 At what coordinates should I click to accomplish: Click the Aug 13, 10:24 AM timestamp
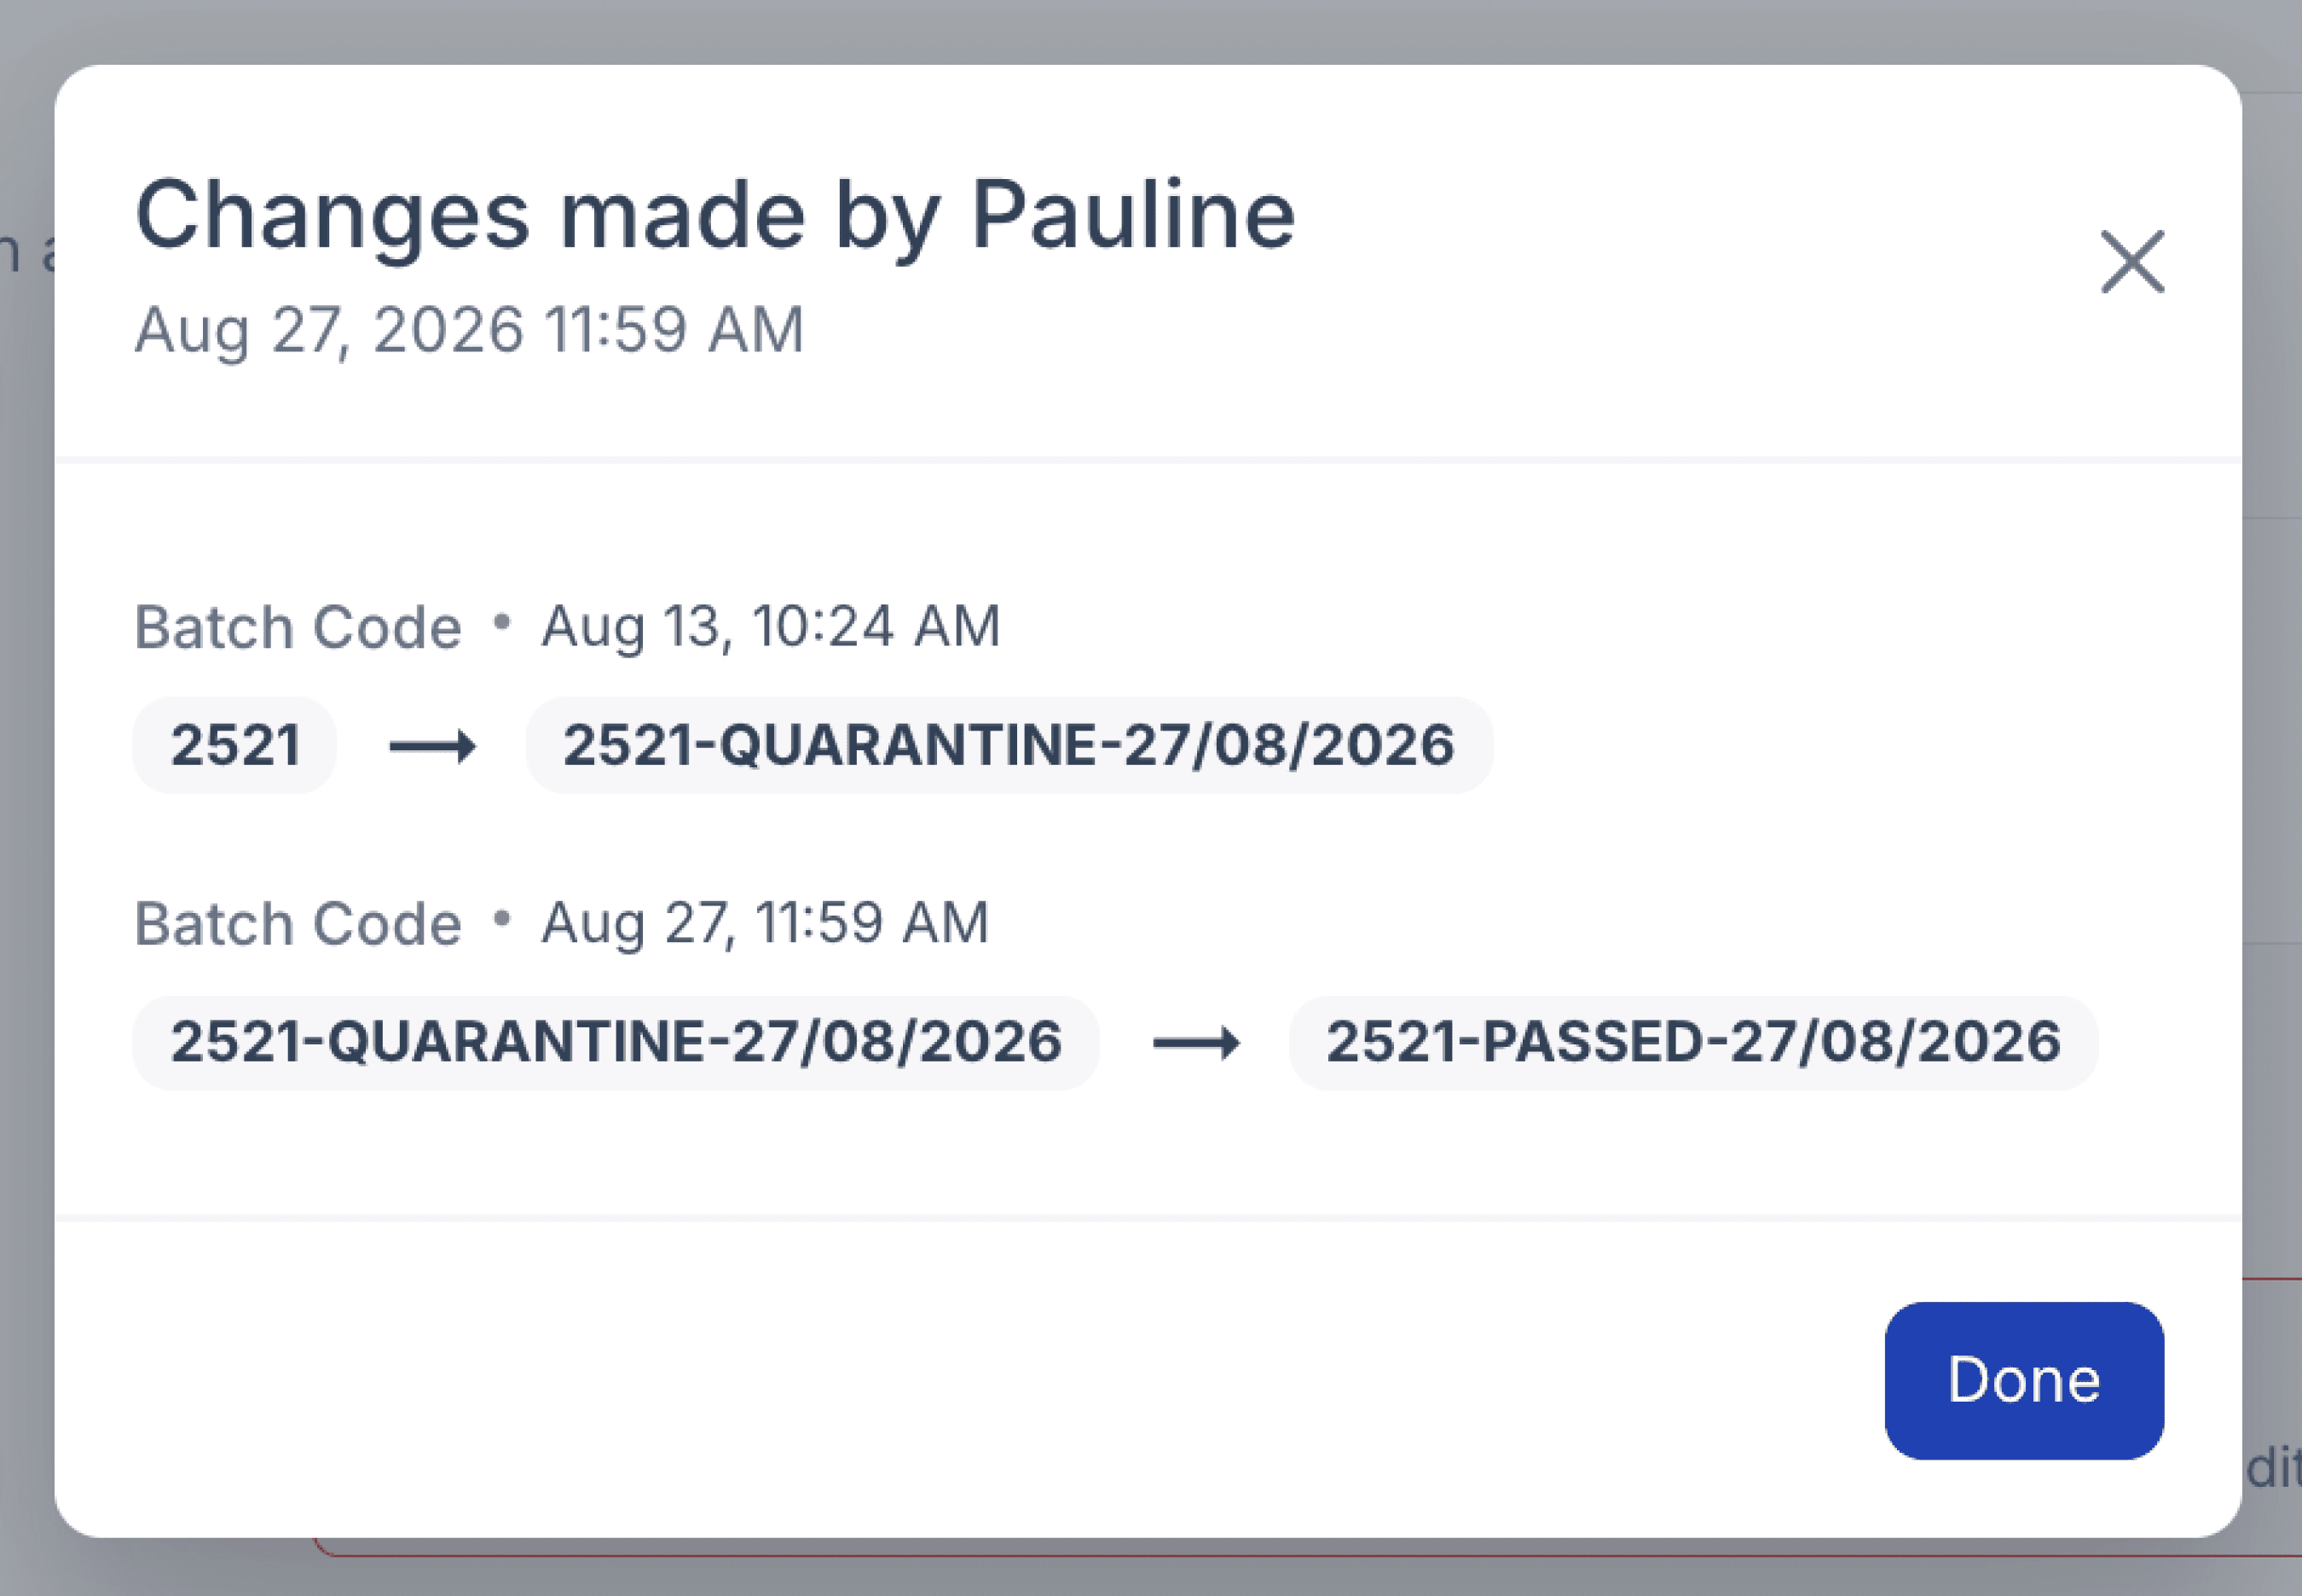(x=771, y=627)
